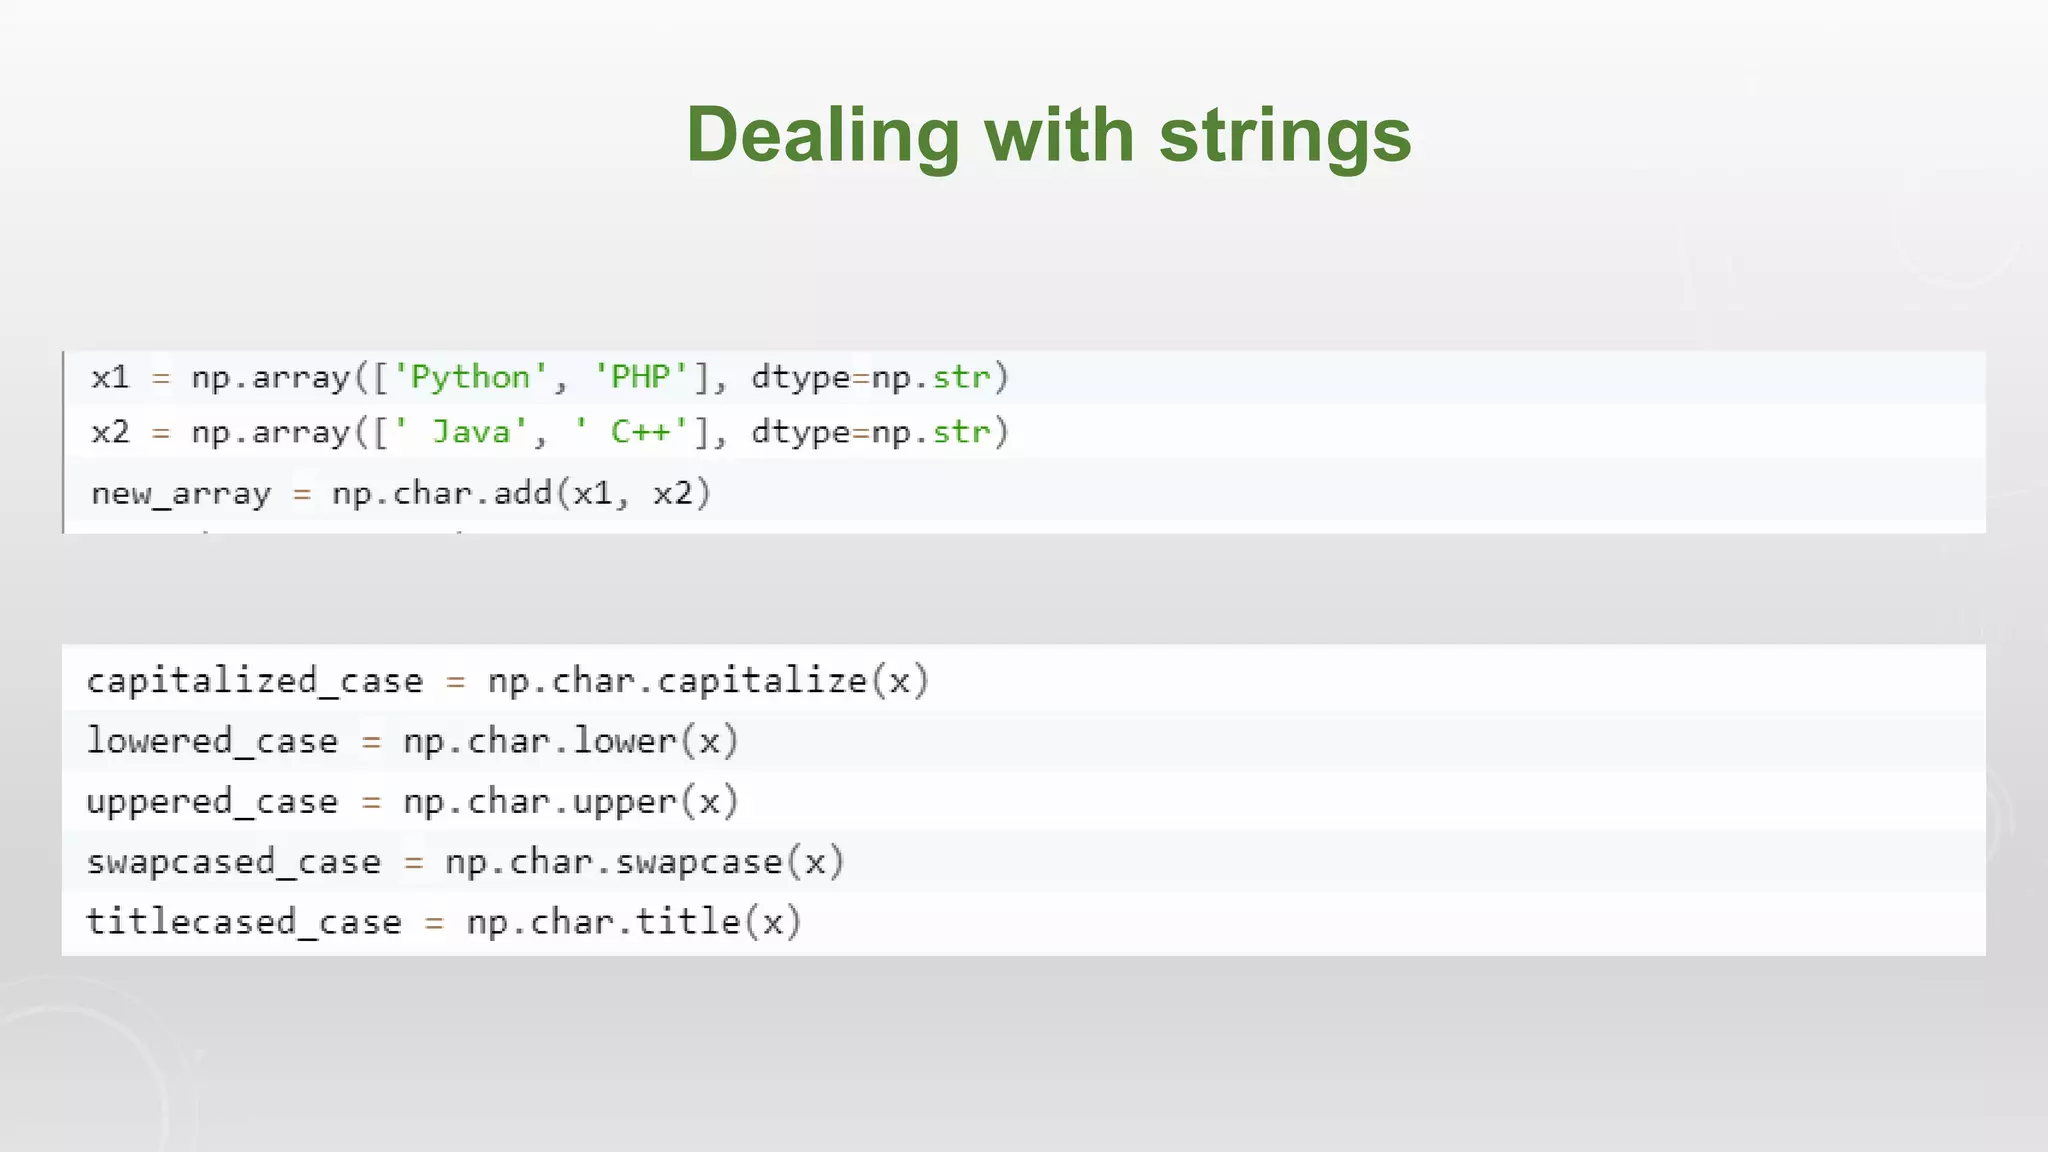Select the swapcased_case np.char.swapcase line
Image resolution: width=2048 pixels, height=1152 pixels.
click(466, 862)
